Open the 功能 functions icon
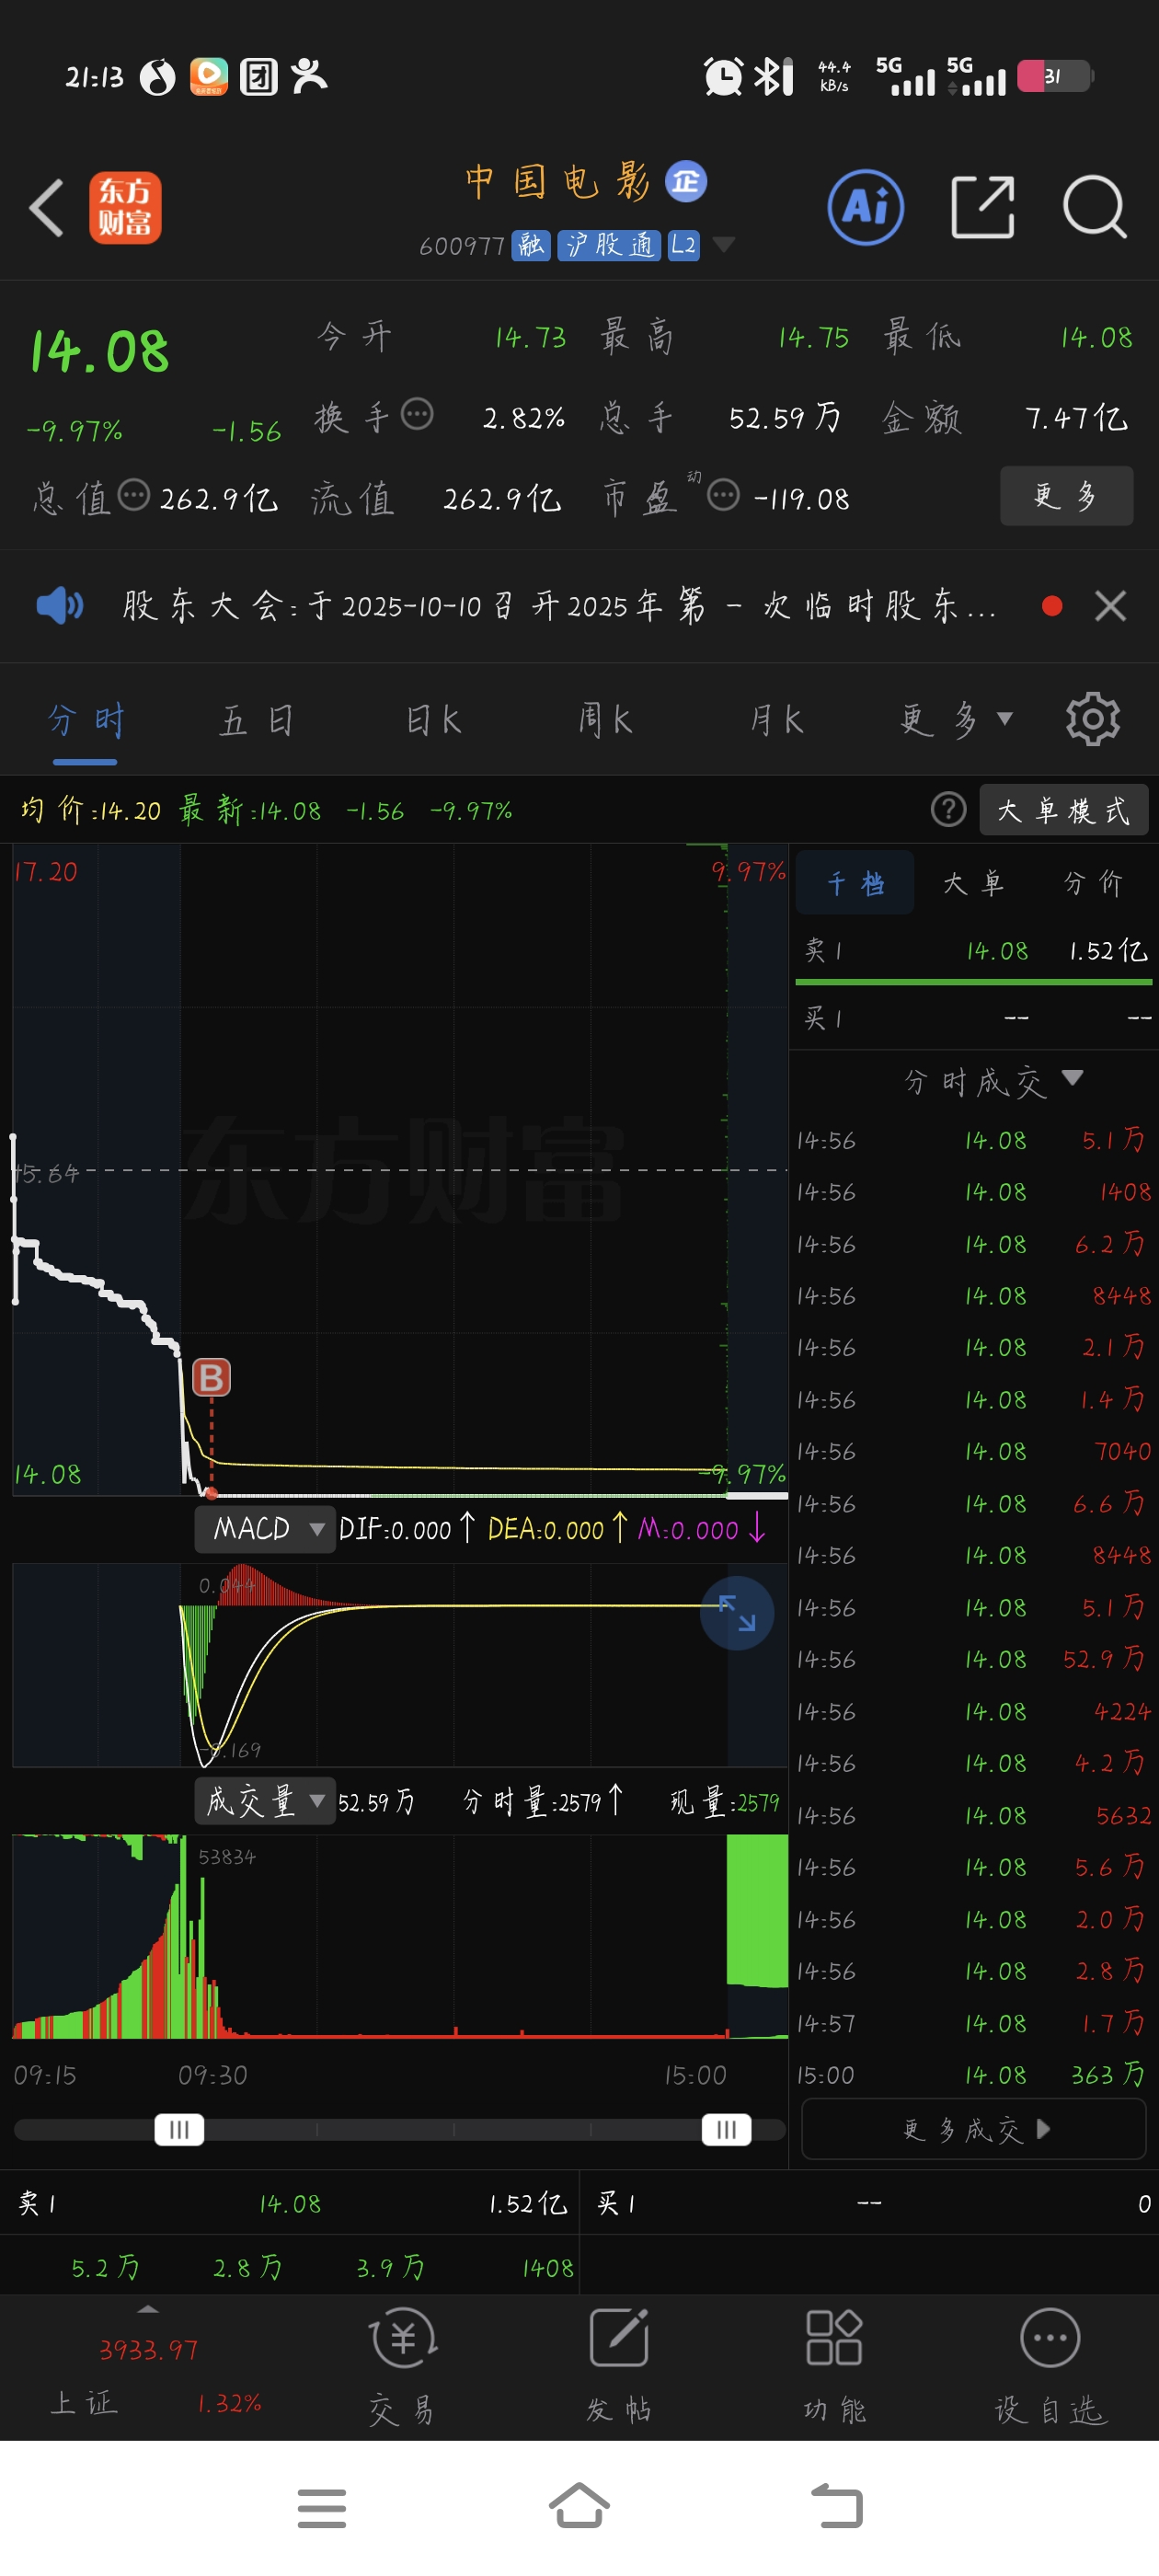 [x=834, y=2367]
